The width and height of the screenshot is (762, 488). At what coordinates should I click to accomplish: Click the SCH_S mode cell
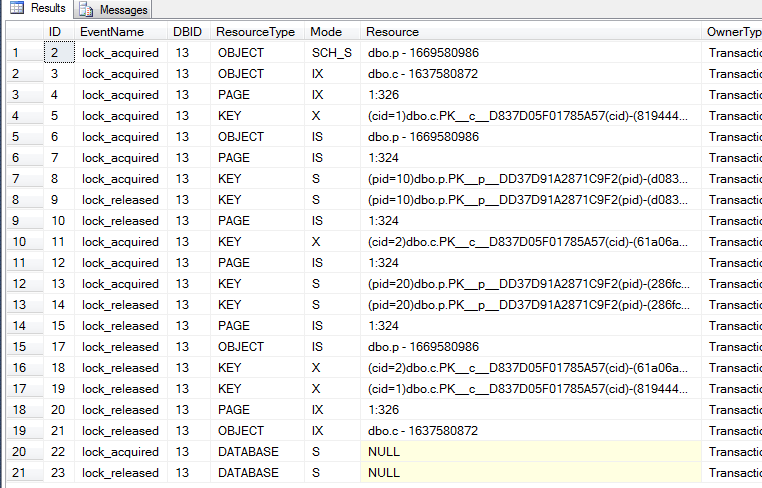click(x=331, y=53)
